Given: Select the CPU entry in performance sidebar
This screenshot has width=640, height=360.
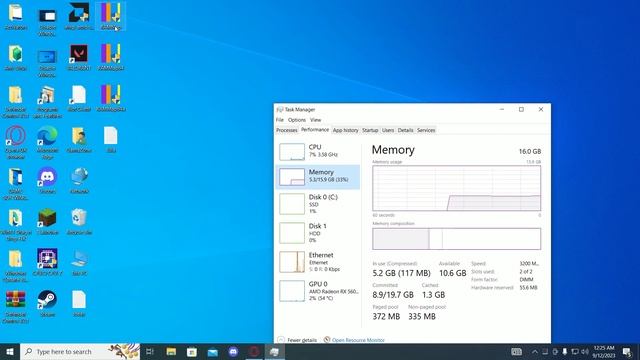Looking at the screenshot, I should (x=318, y=151).
